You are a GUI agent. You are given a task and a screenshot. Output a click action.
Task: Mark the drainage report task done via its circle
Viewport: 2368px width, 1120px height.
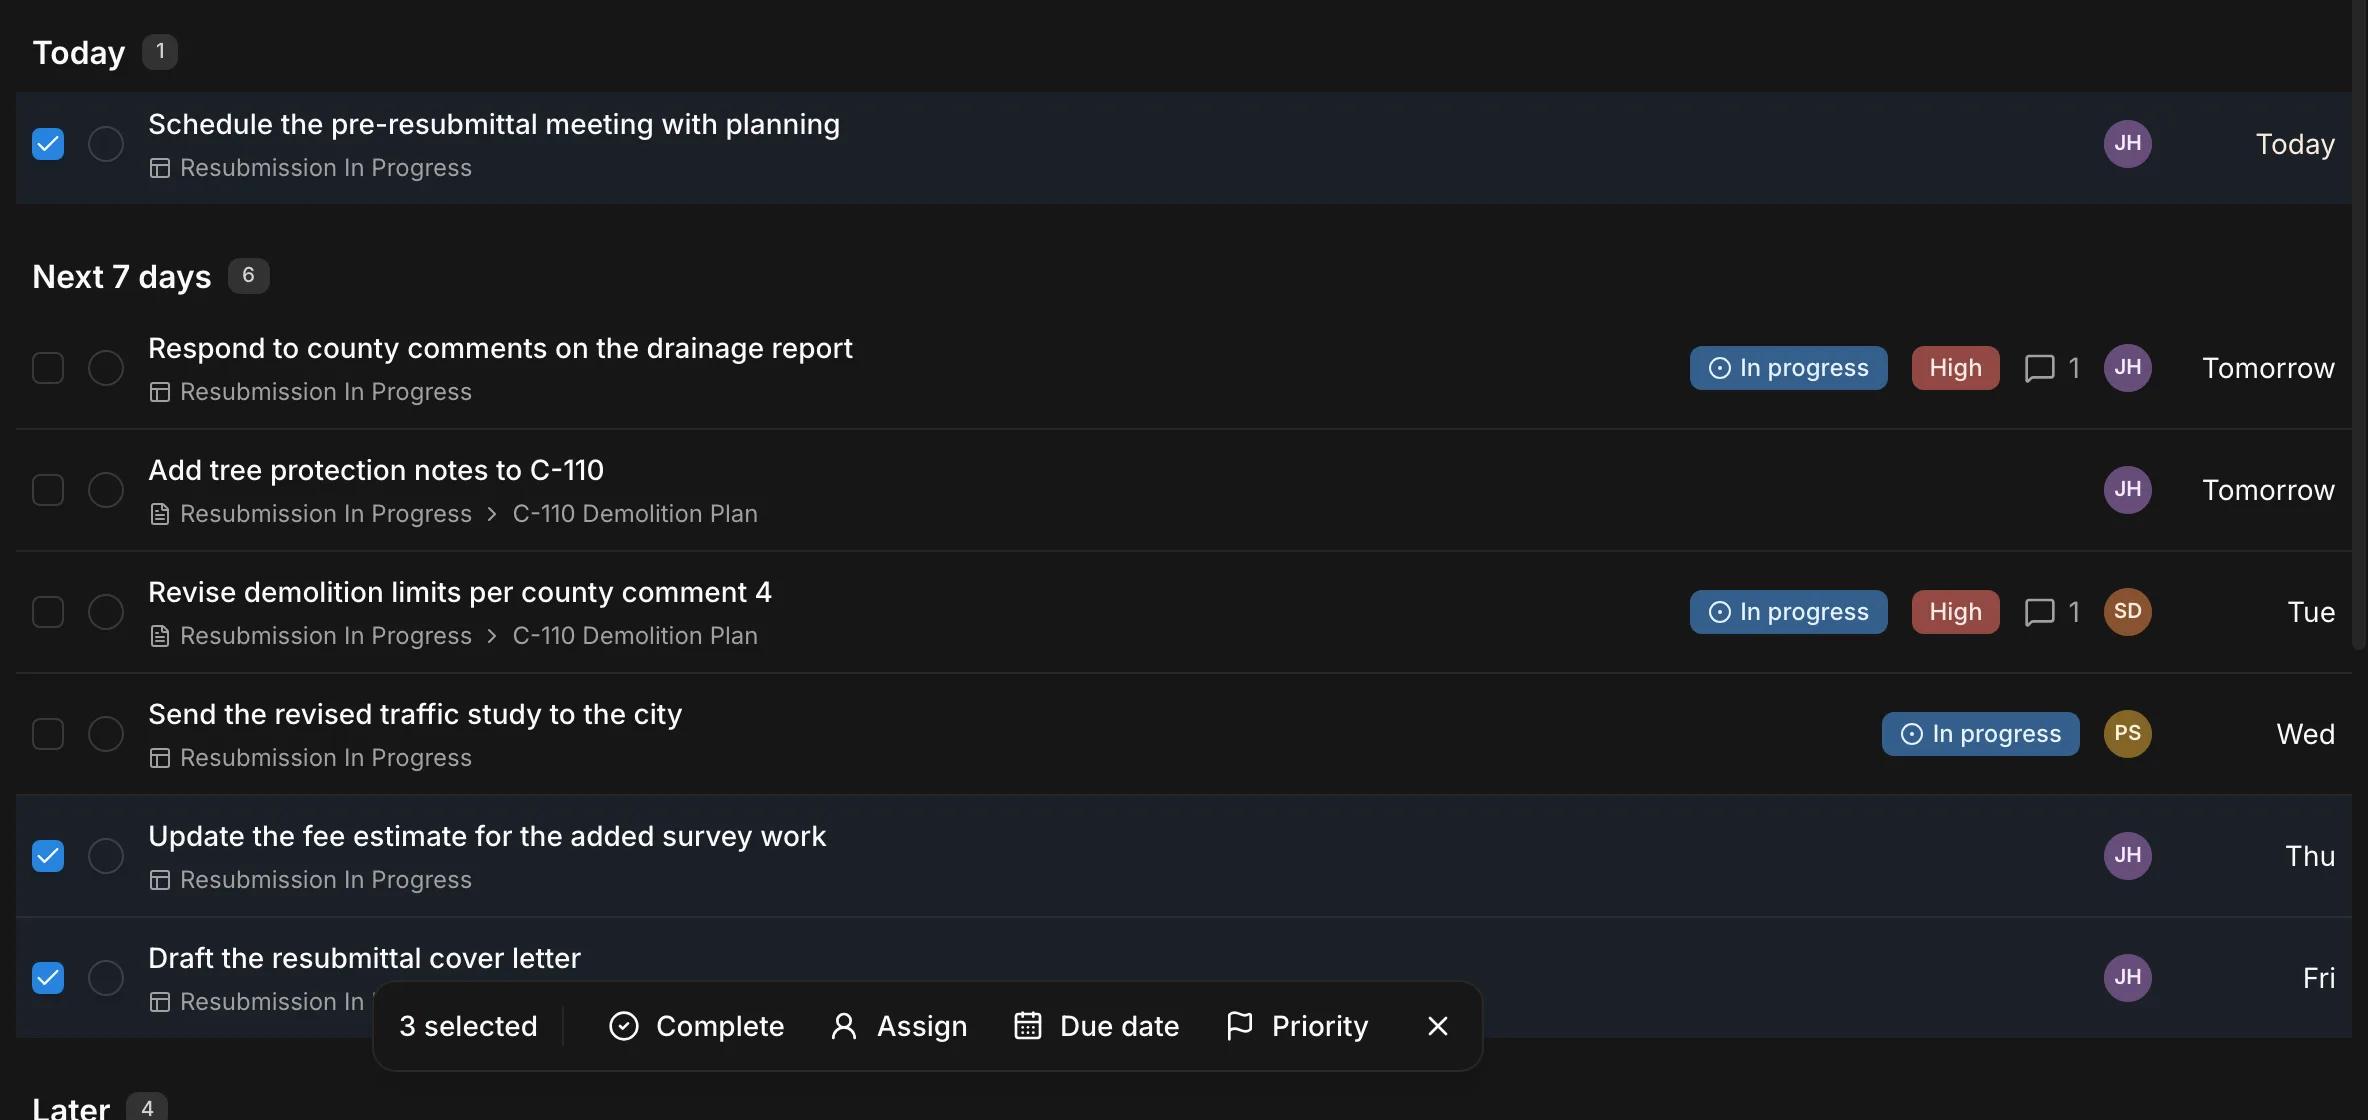tap(106, 368)
